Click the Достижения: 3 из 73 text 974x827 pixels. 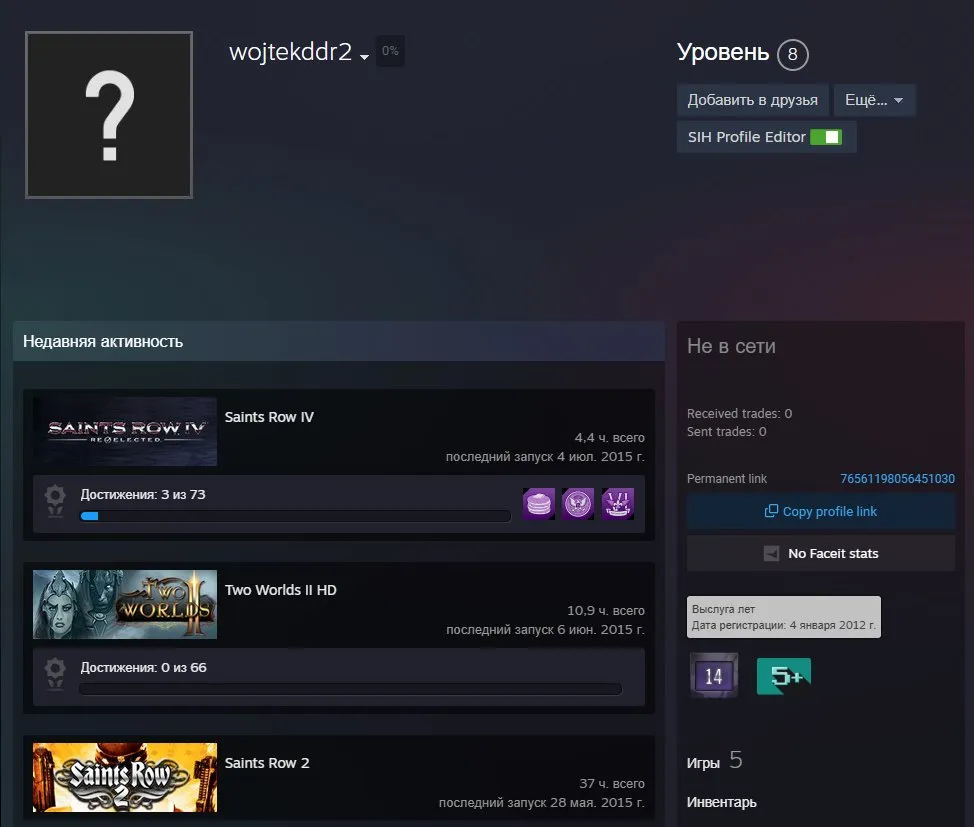143,495
